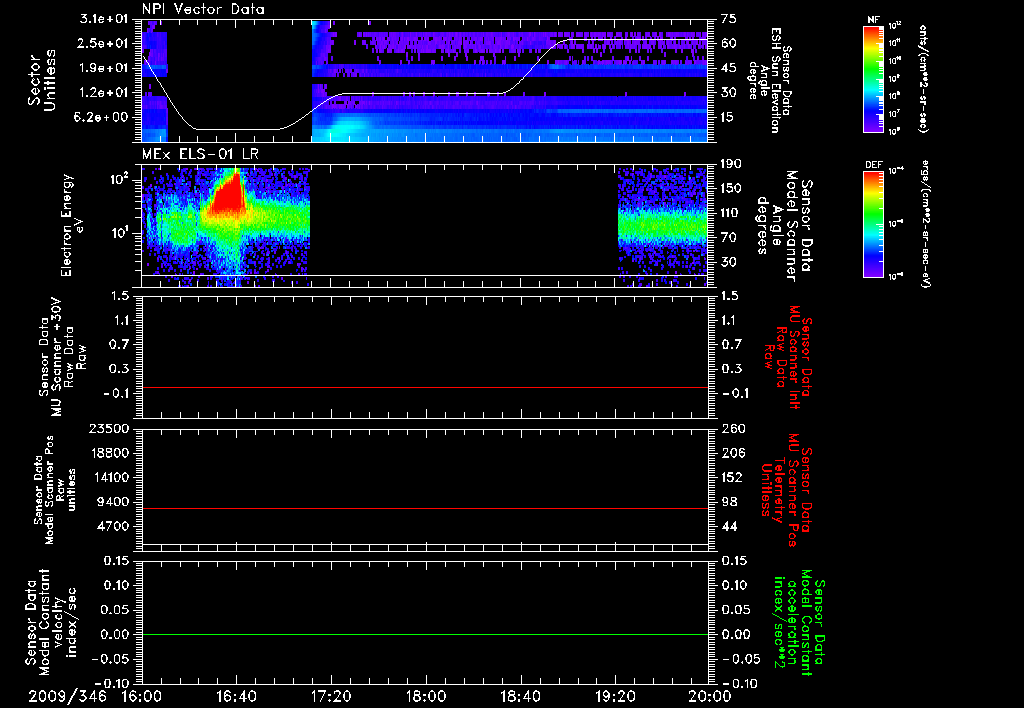Click the '4700' scanner position tick label

[114, 526]
